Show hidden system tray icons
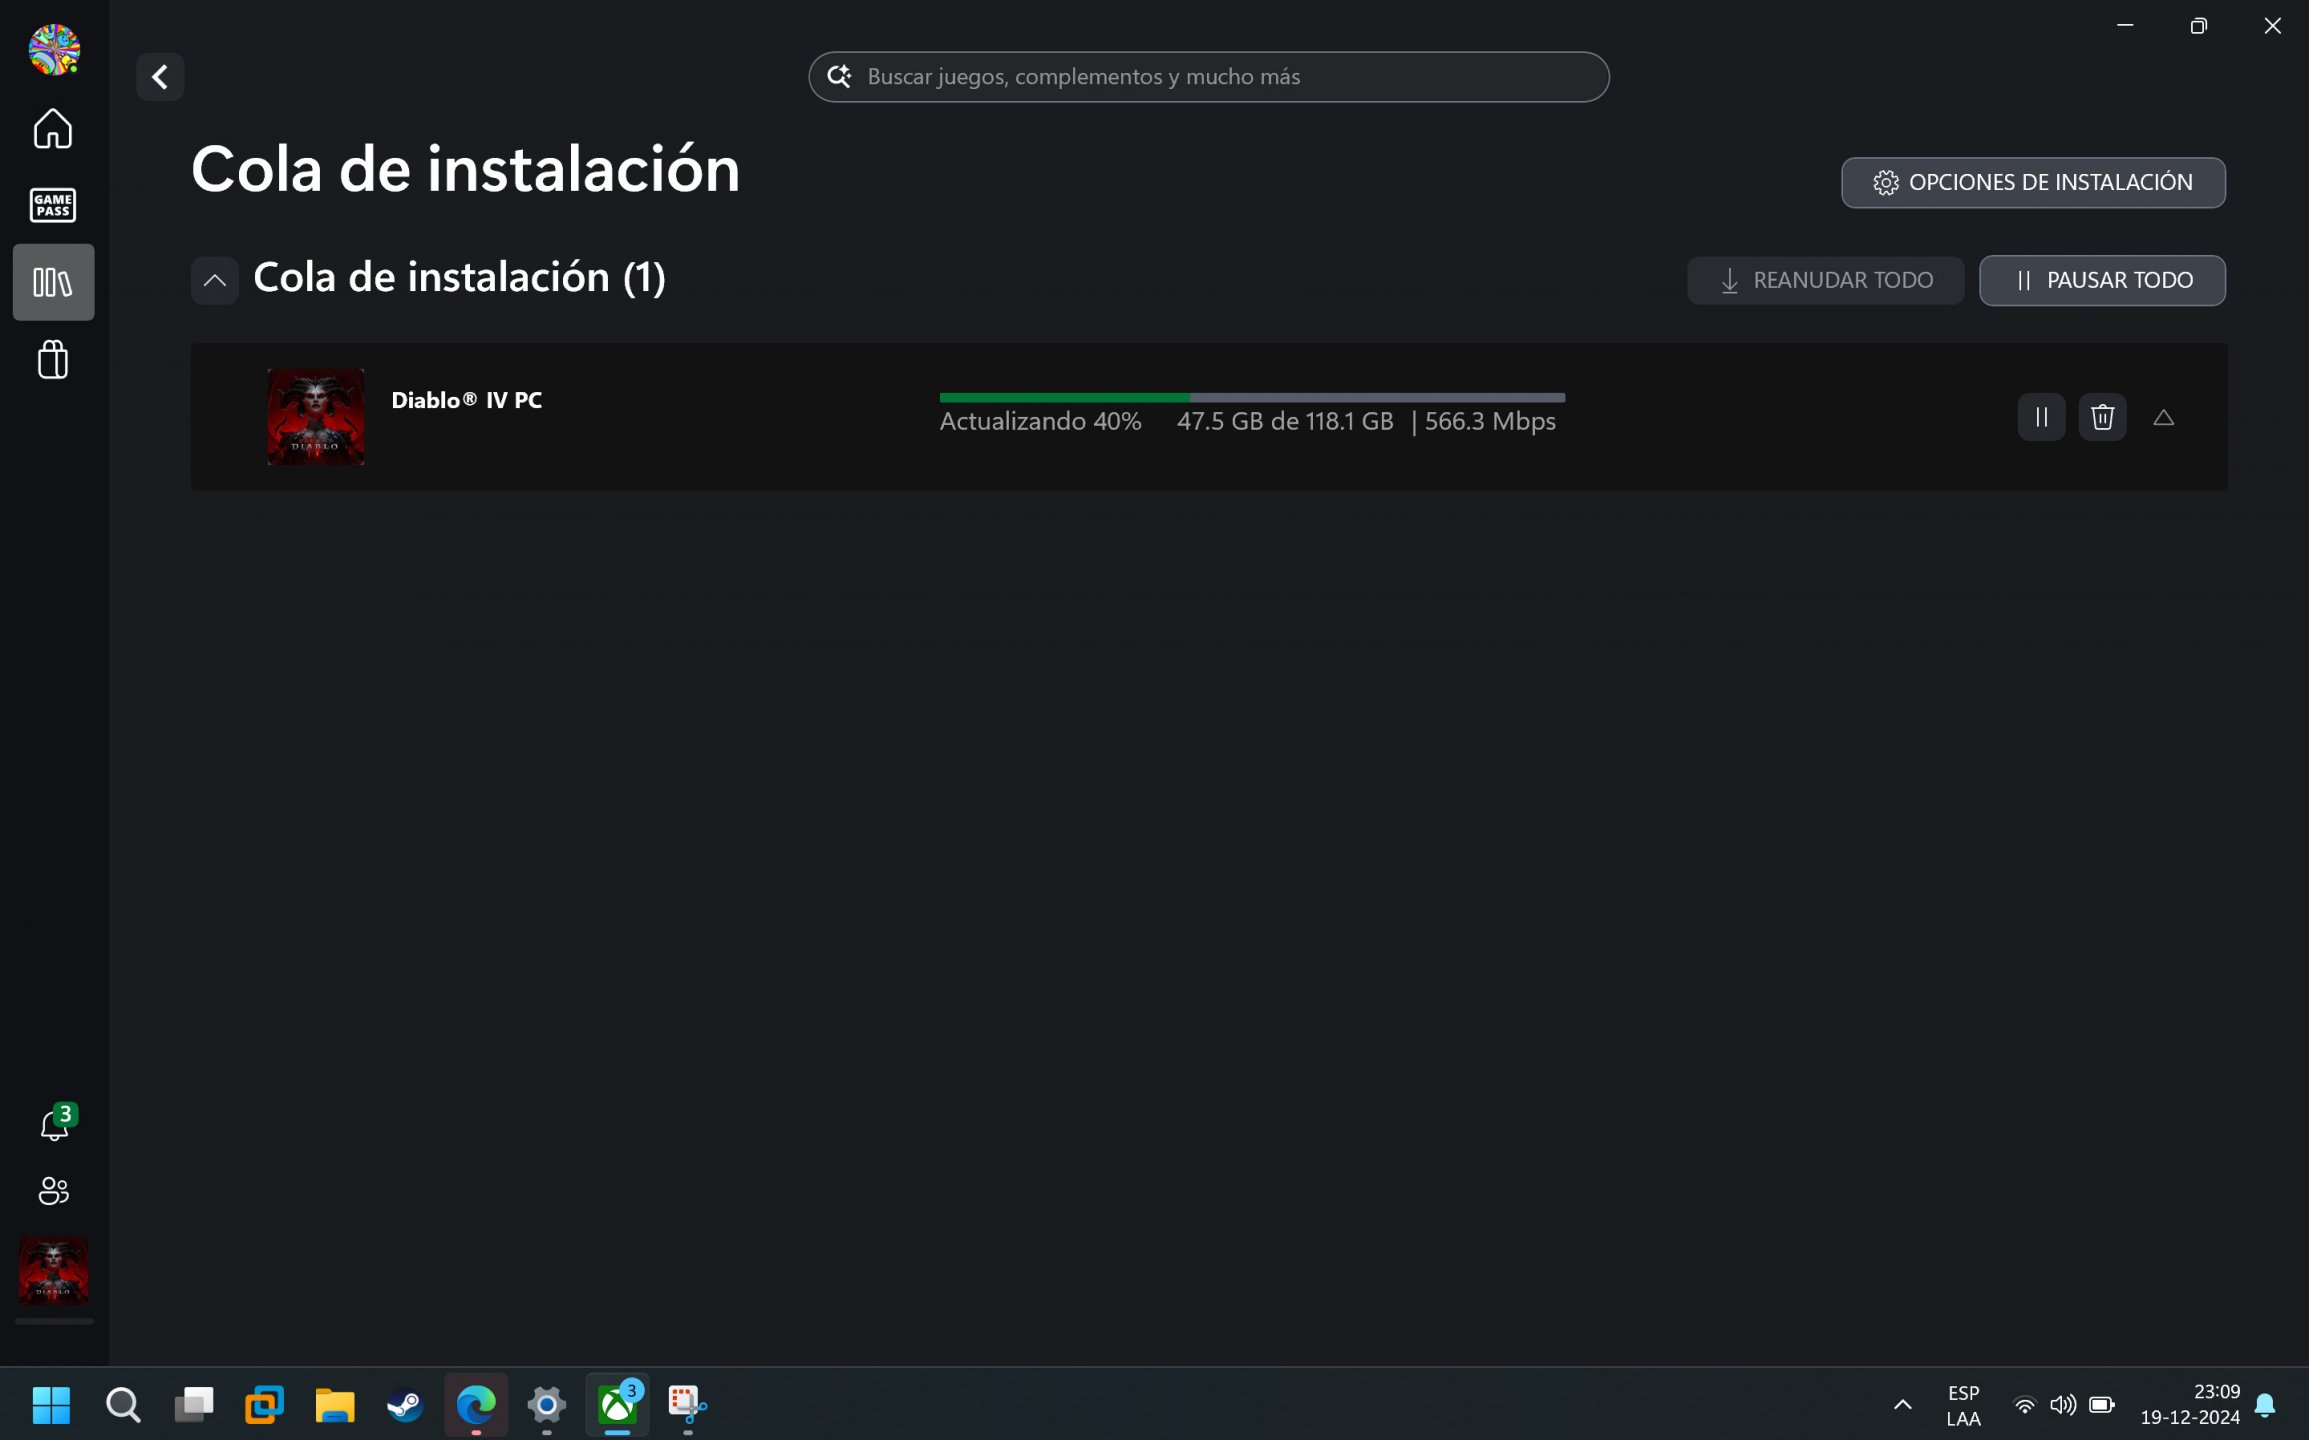The width and height of the screenshot is (2309, 1440). (1902, 1404)
